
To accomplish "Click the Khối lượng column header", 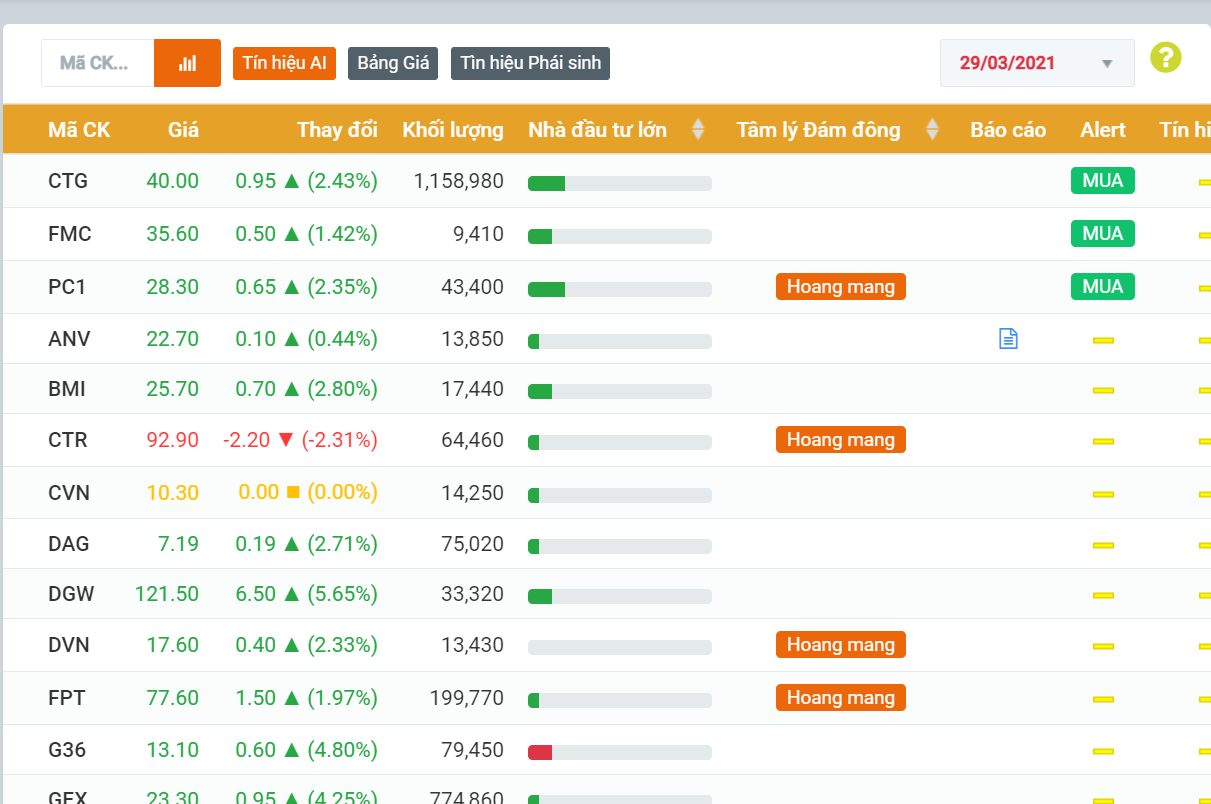I will point(453,130).
